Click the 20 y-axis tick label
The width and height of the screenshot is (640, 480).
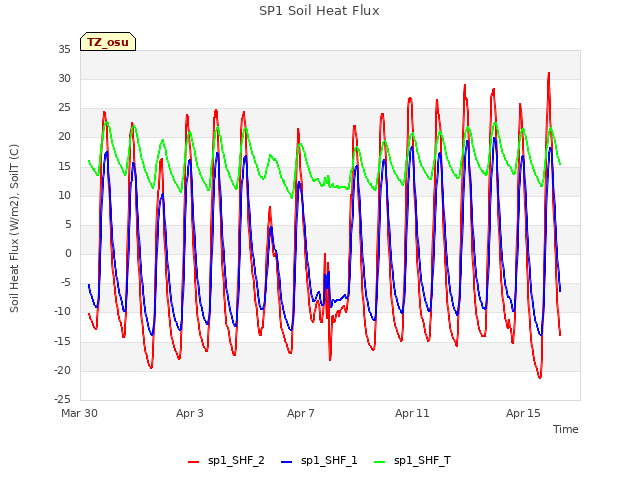click(x=64, y=137)
